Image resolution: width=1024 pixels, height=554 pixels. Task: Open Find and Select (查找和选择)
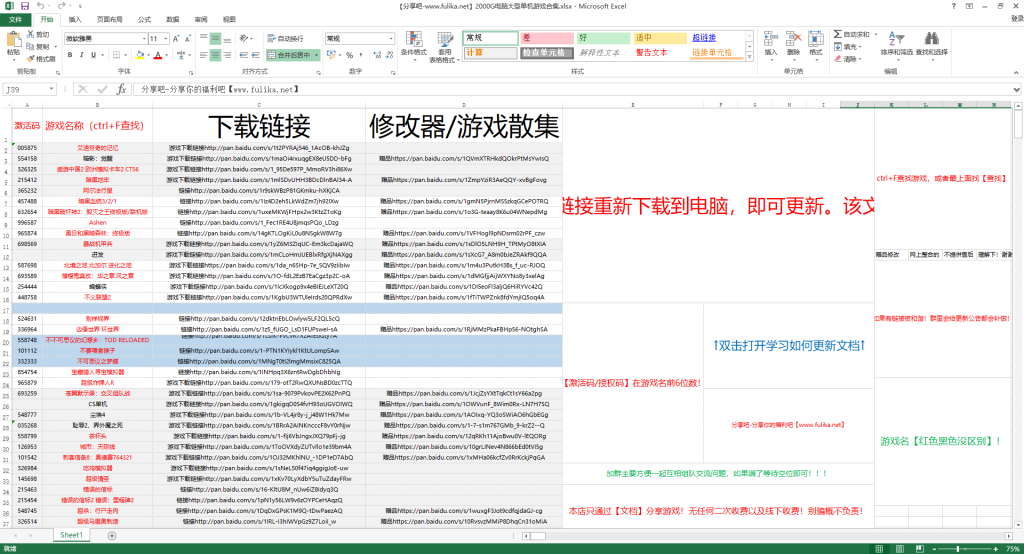tap(931, 44)
